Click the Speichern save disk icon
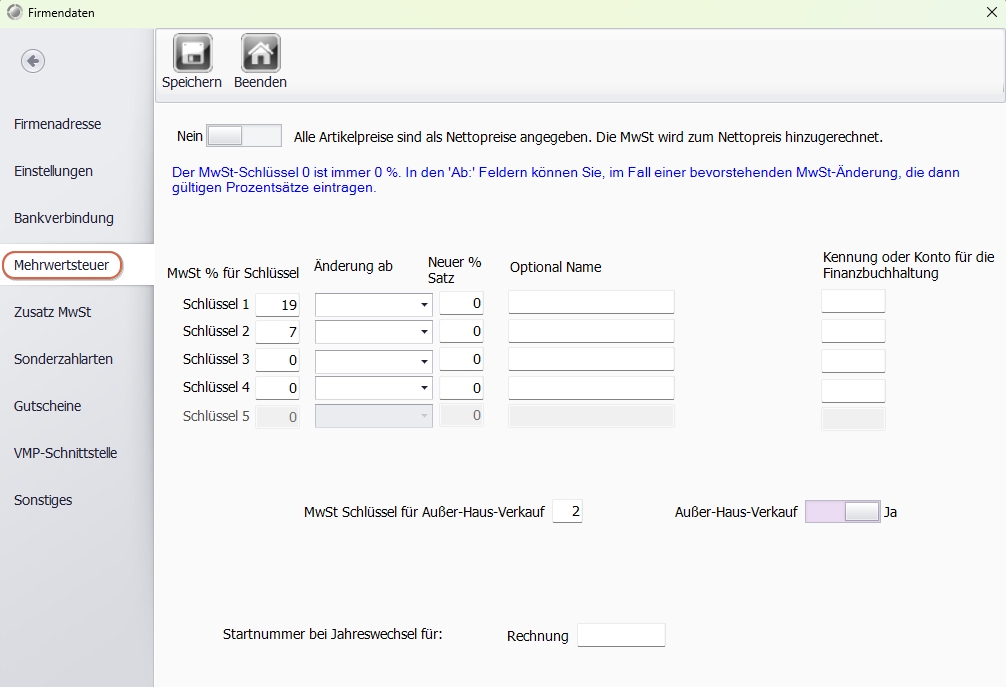The height and width of the screenshot is (687, 1006). (191, 53)
